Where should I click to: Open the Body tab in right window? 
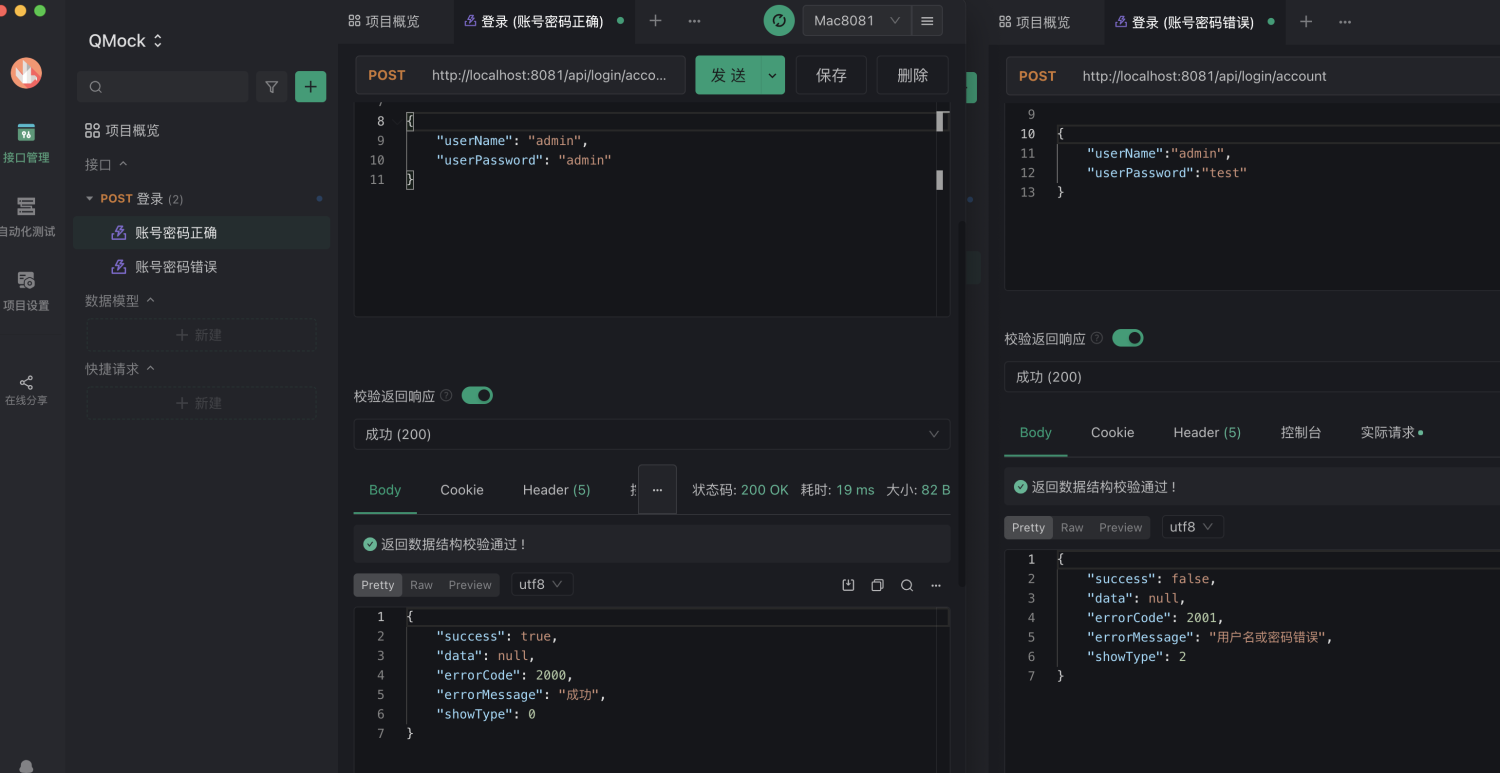[x=1035, y=433]
